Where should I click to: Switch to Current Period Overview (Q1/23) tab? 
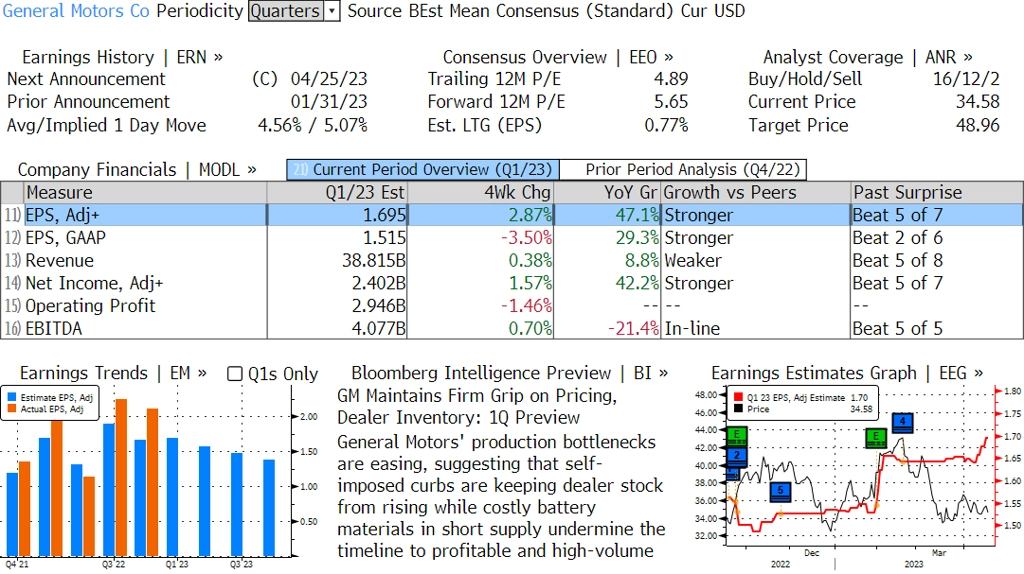click(x=423, y=170)
